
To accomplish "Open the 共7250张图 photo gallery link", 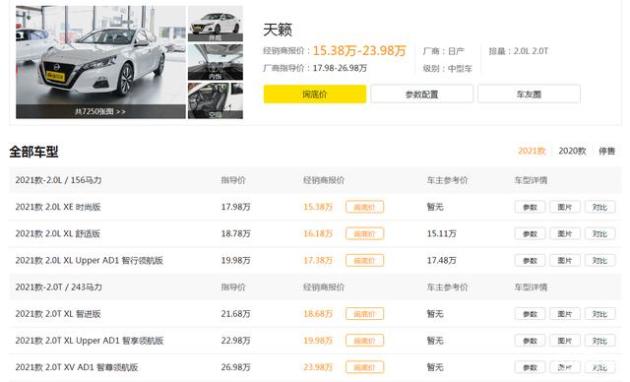I will pyautogui.click(x=100, y=111).
